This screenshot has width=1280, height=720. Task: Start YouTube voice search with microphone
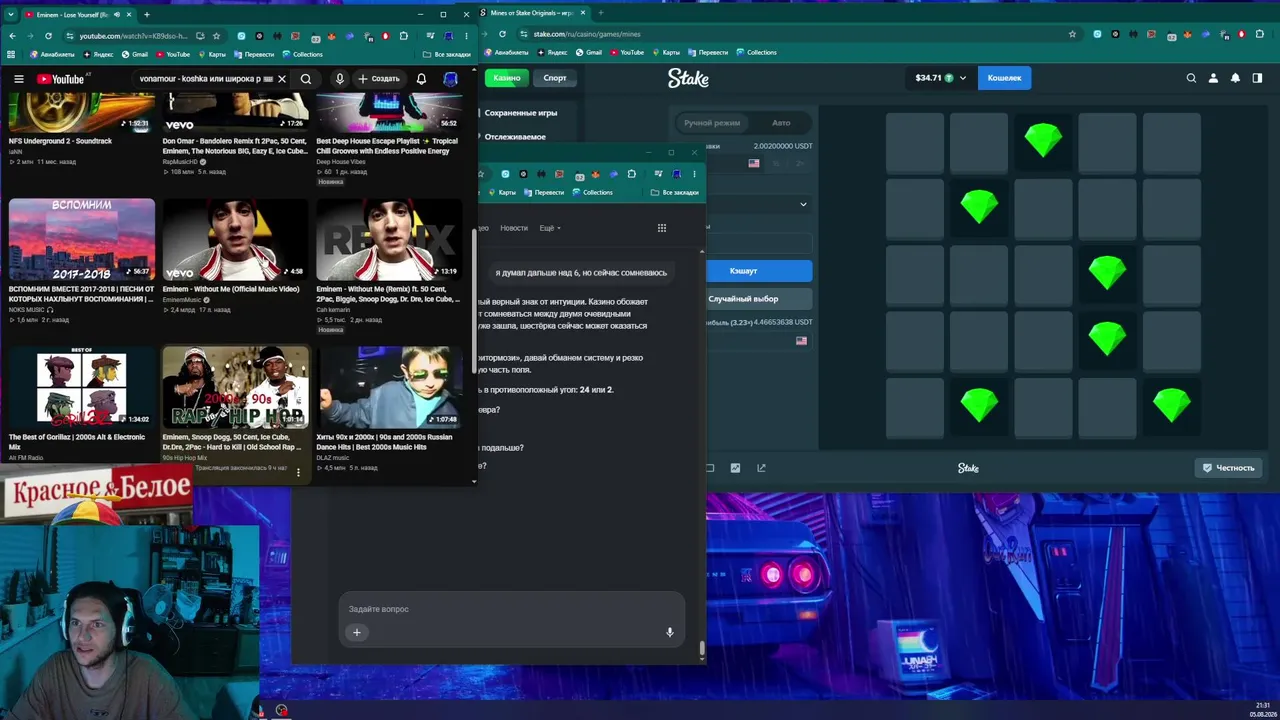click(x=340, y=79)
